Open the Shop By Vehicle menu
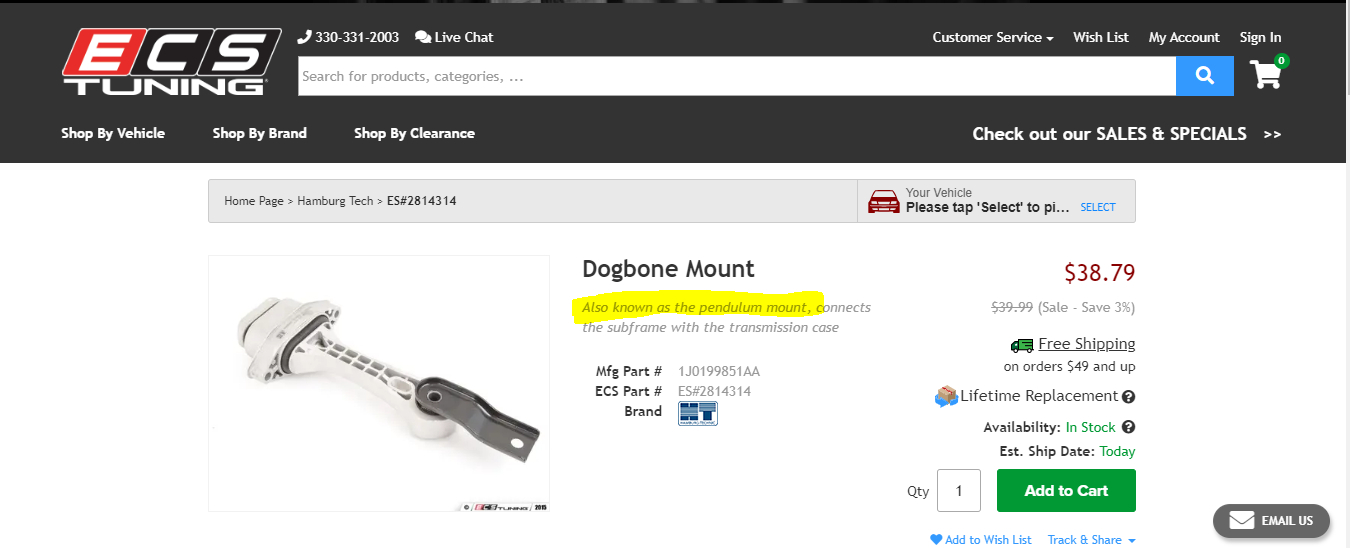Screen dimensions: 1350x548 (x=113, y=133)
